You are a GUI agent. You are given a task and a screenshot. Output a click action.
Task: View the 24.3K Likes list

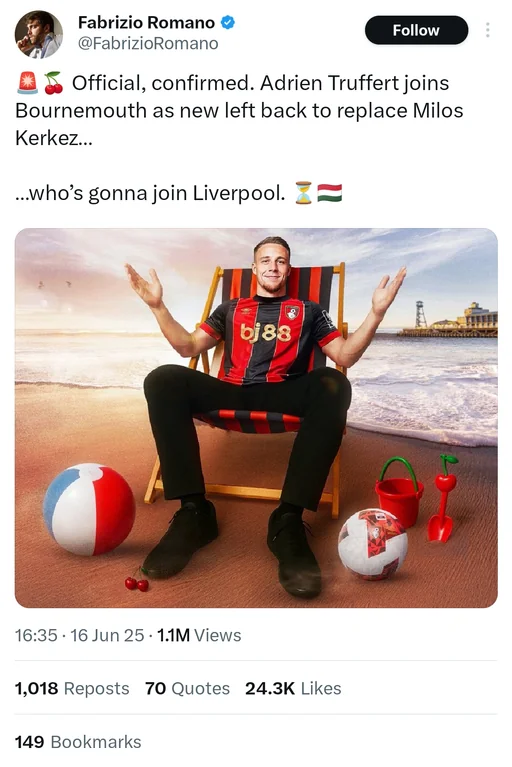[293, 688]
